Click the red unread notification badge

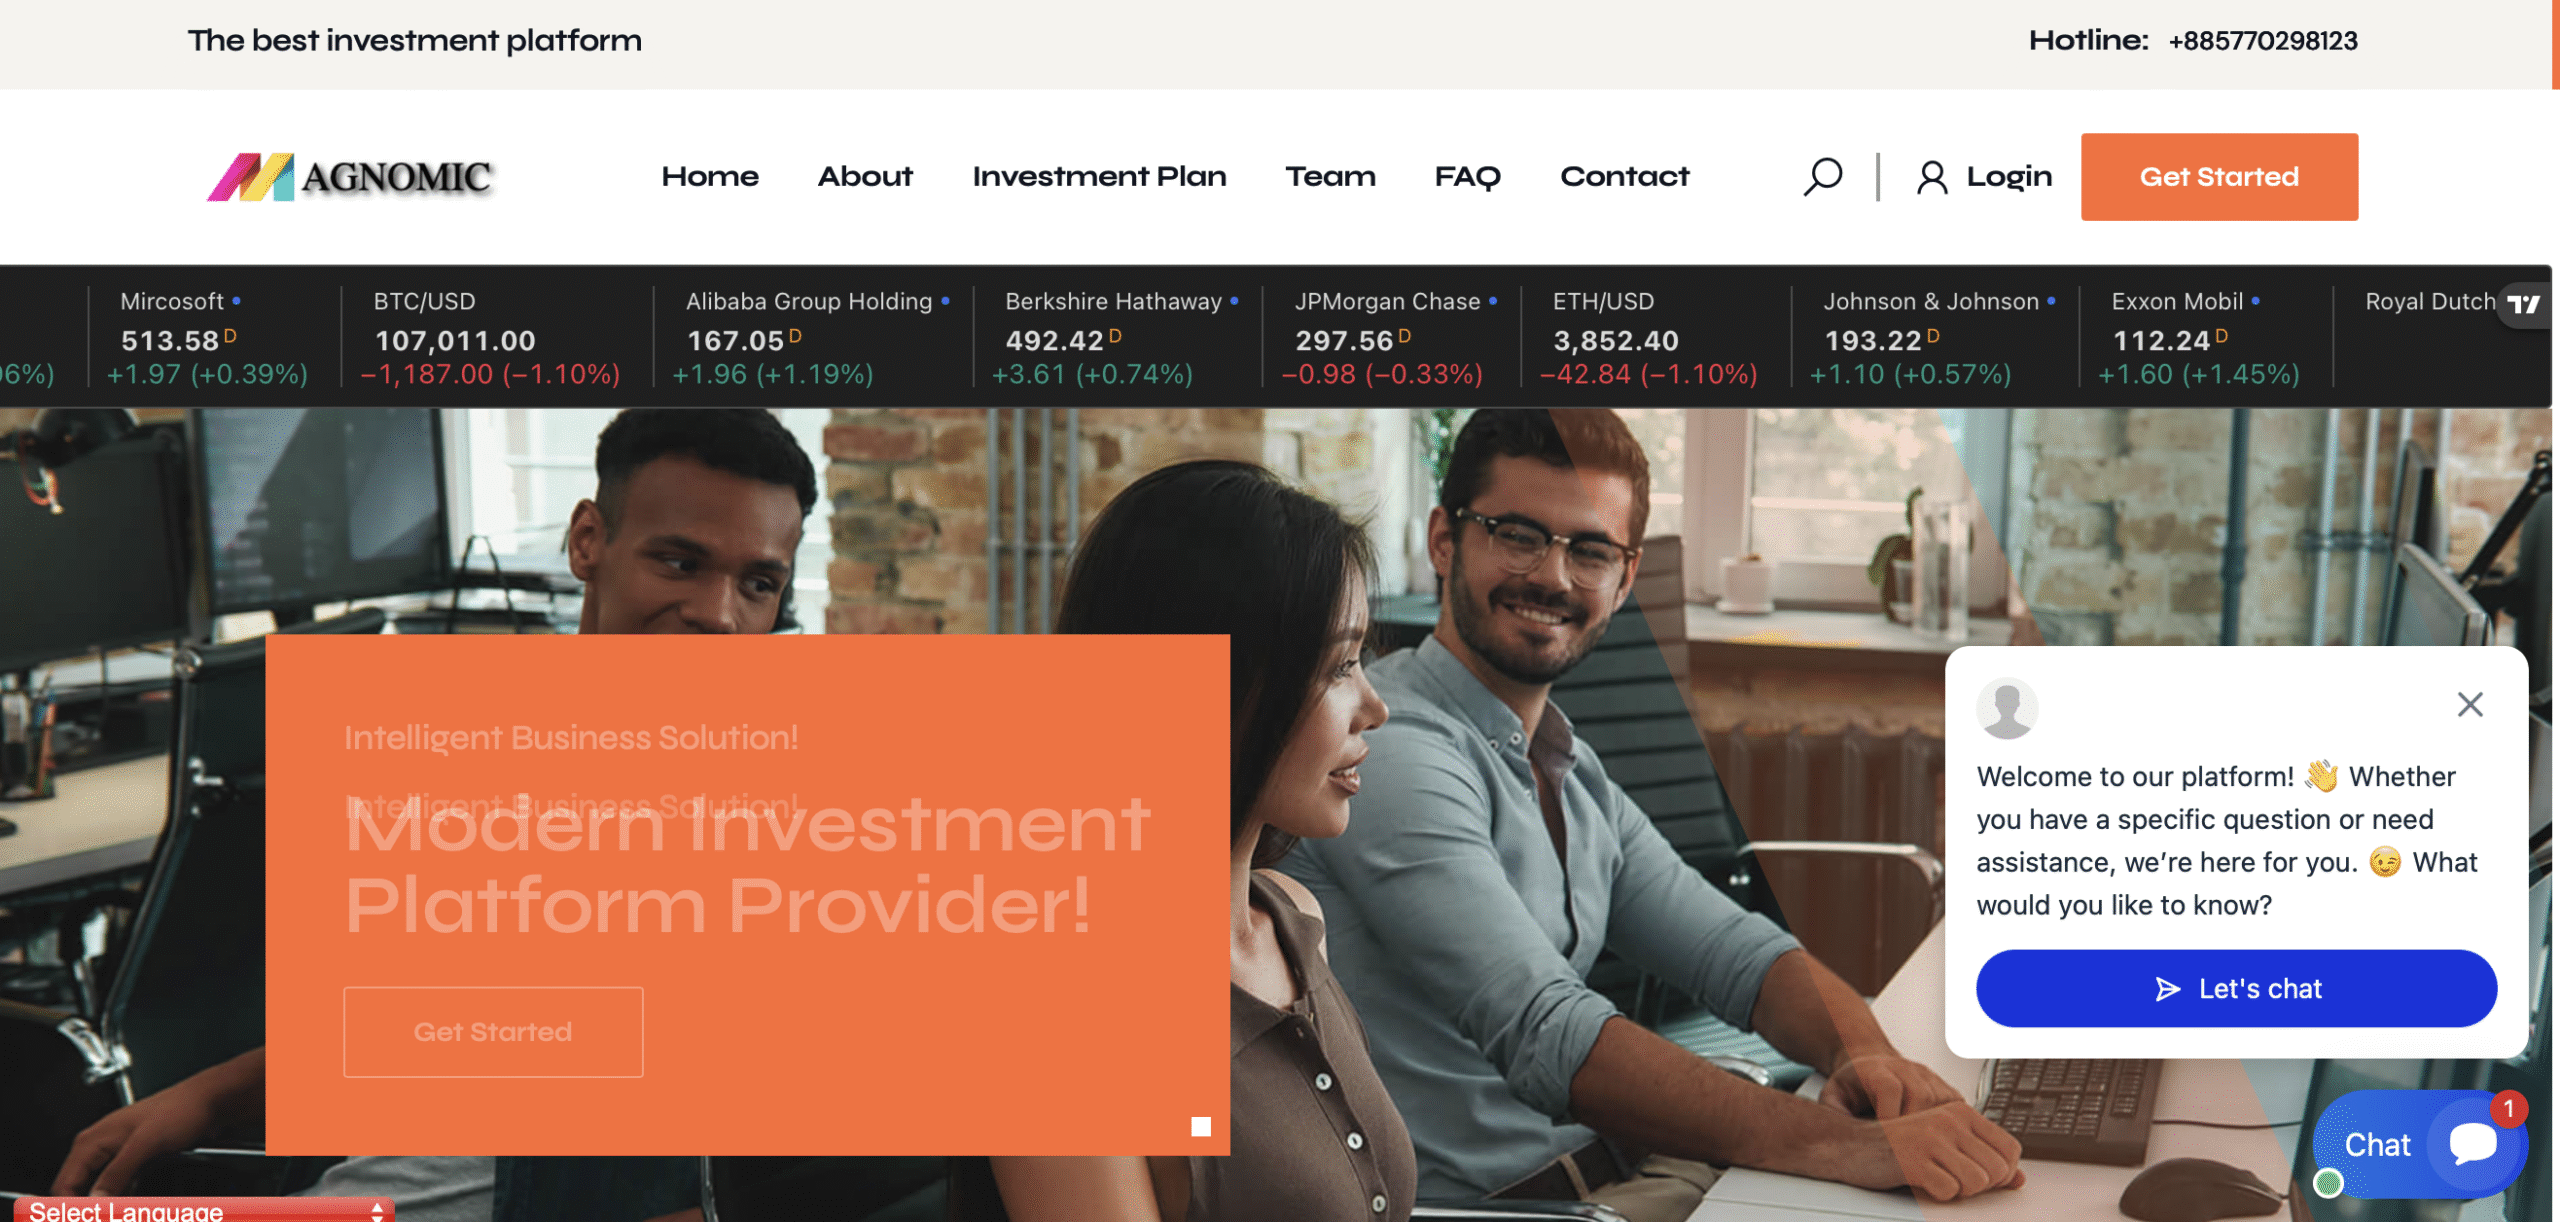(x=2508, y=1108)
